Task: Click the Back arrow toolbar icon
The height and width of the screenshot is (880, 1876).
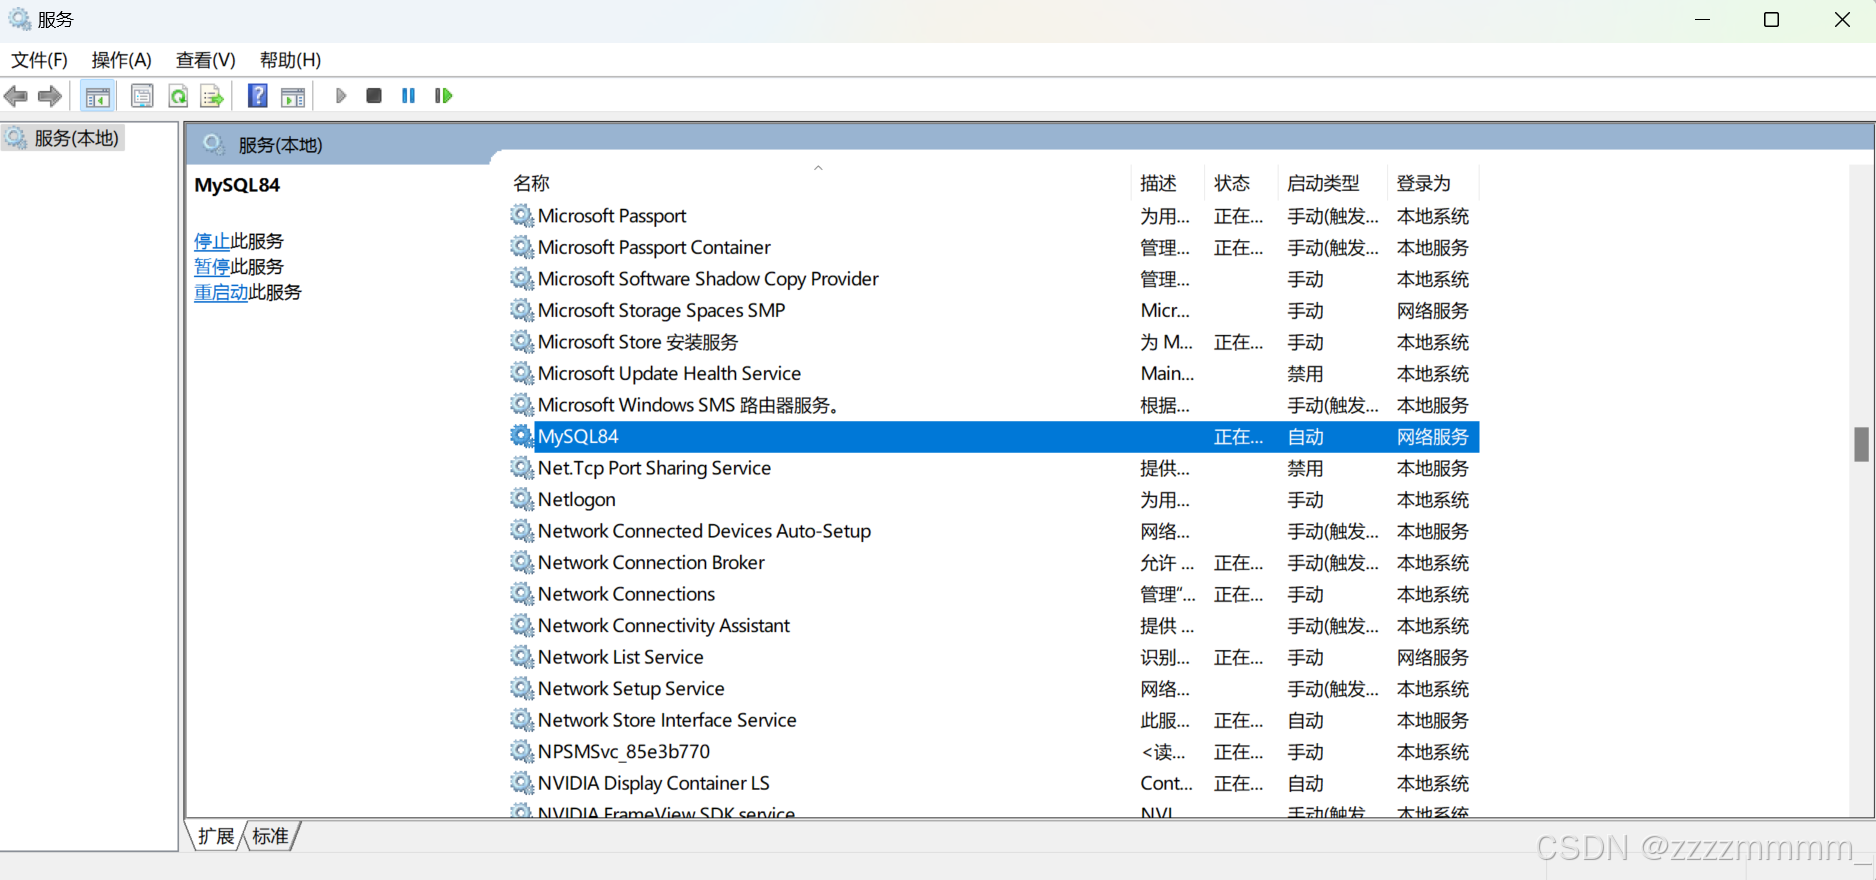Action: click(16, 96)
